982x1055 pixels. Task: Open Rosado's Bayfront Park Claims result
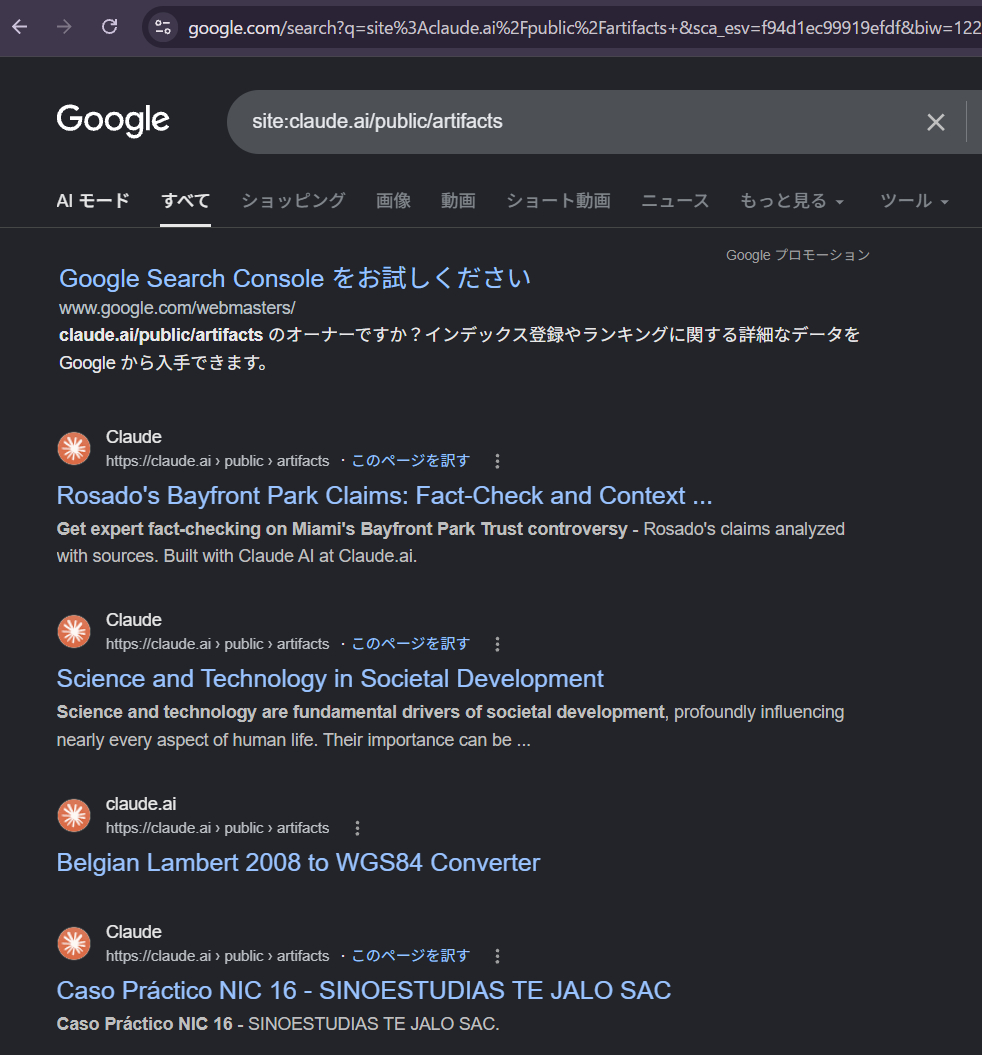(384, 495)
